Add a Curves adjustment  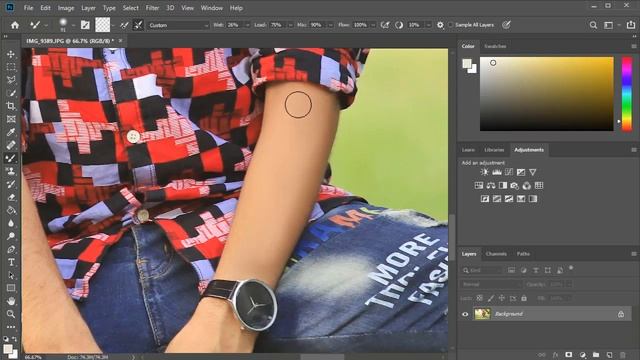[x=509, y=172]
